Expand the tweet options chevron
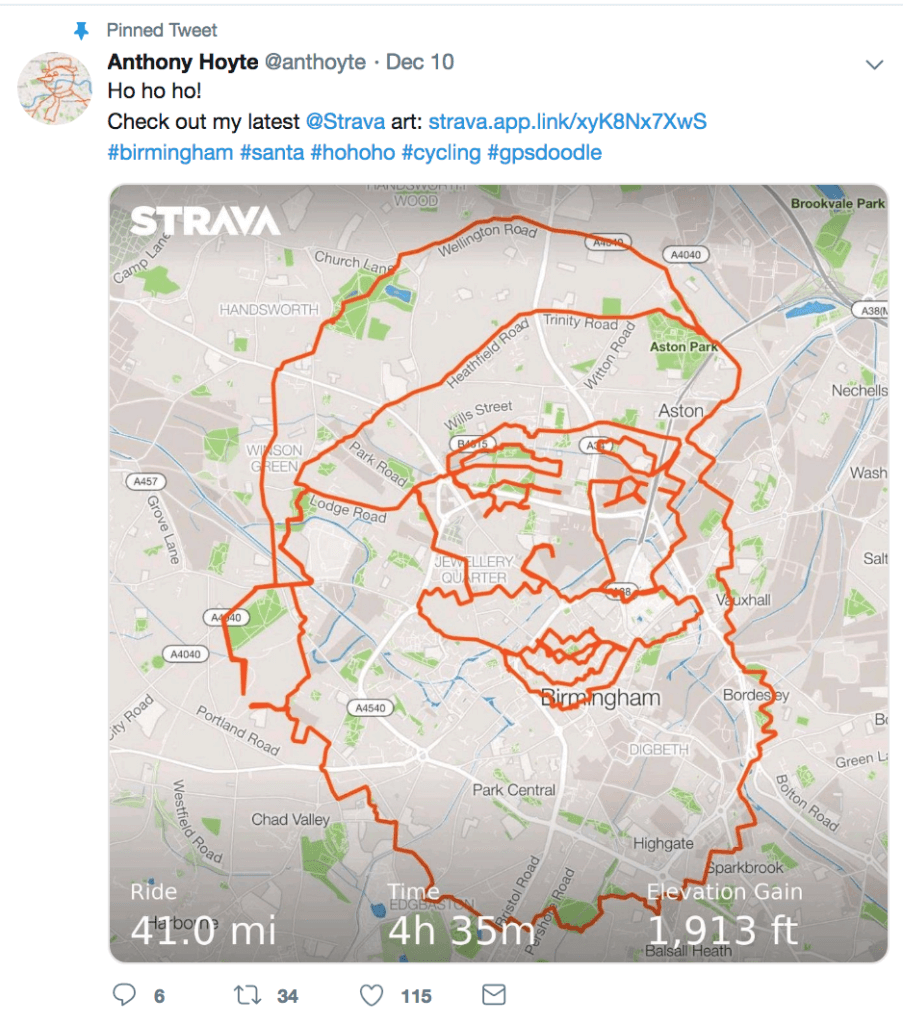 874,64
